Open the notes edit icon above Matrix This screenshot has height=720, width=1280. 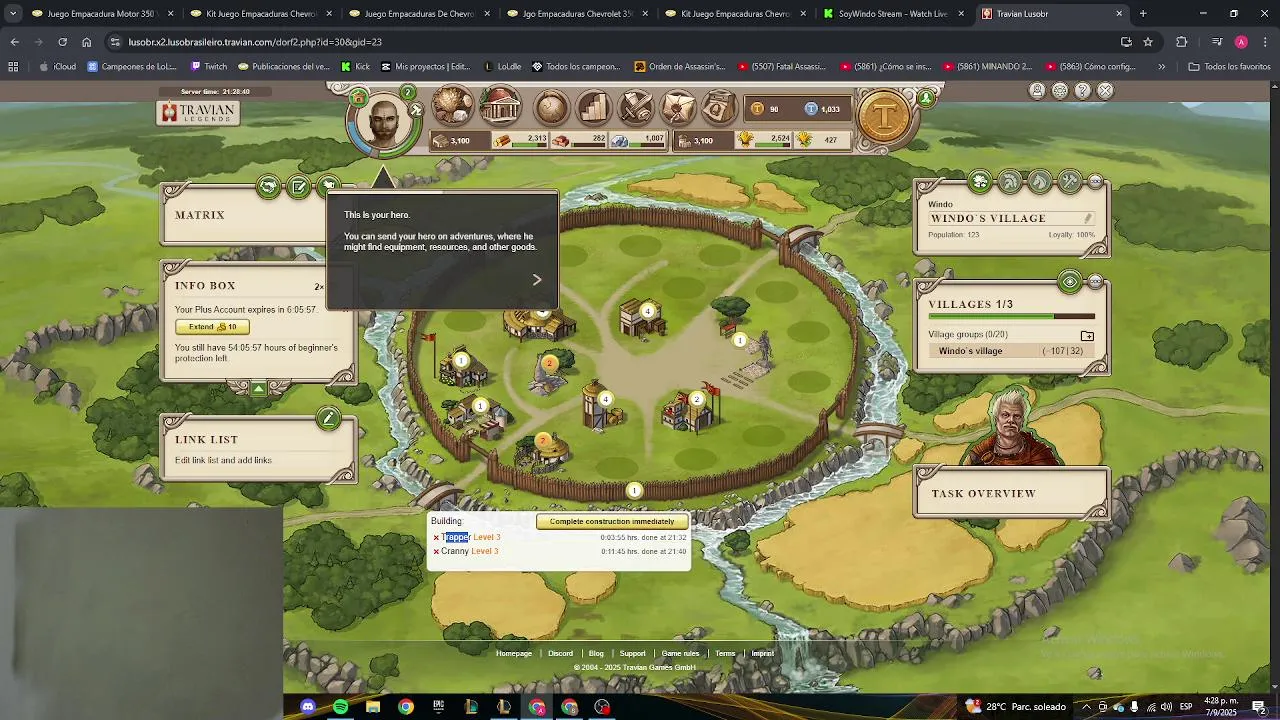click(298, 187)
